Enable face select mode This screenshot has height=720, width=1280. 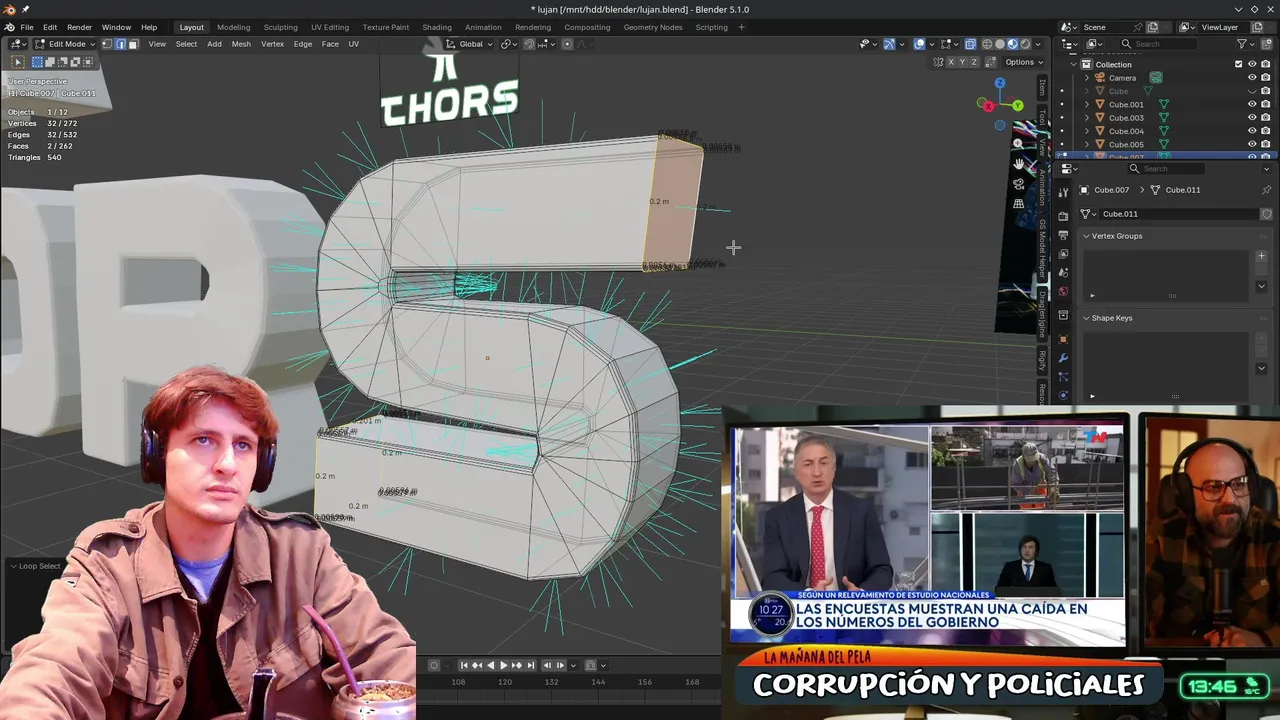coord(133,44)
